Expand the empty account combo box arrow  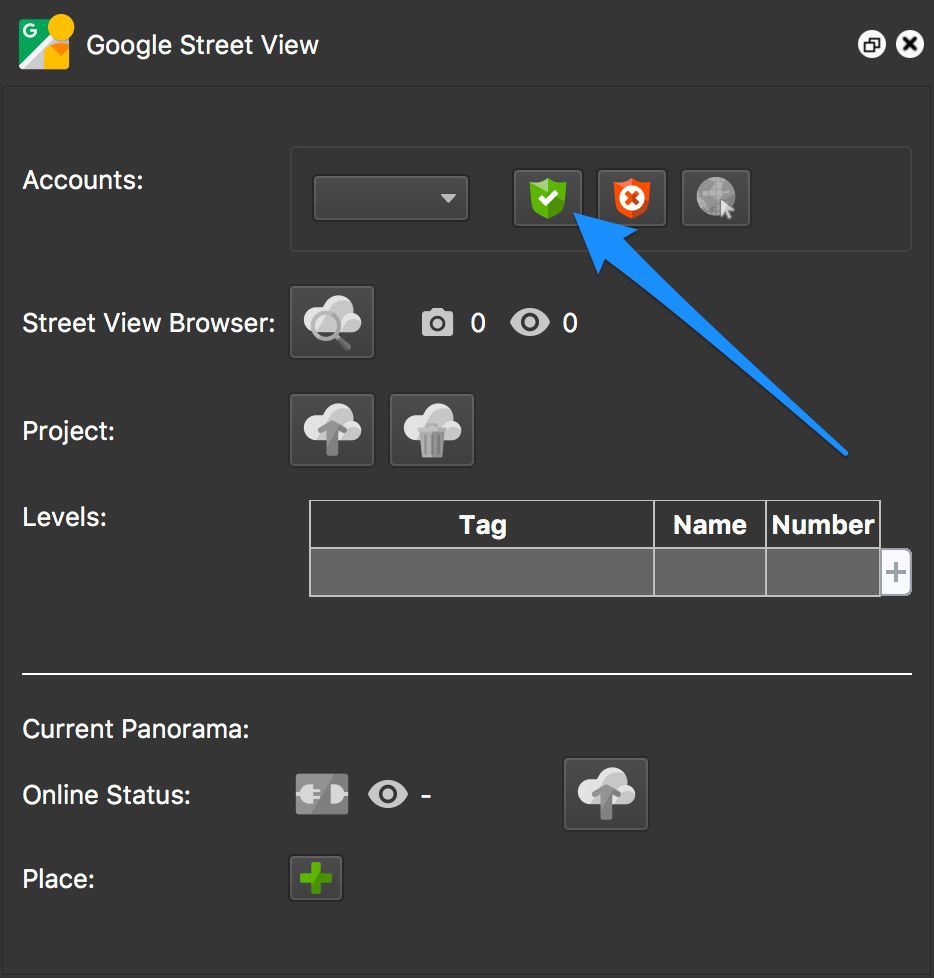coord(451,197)
